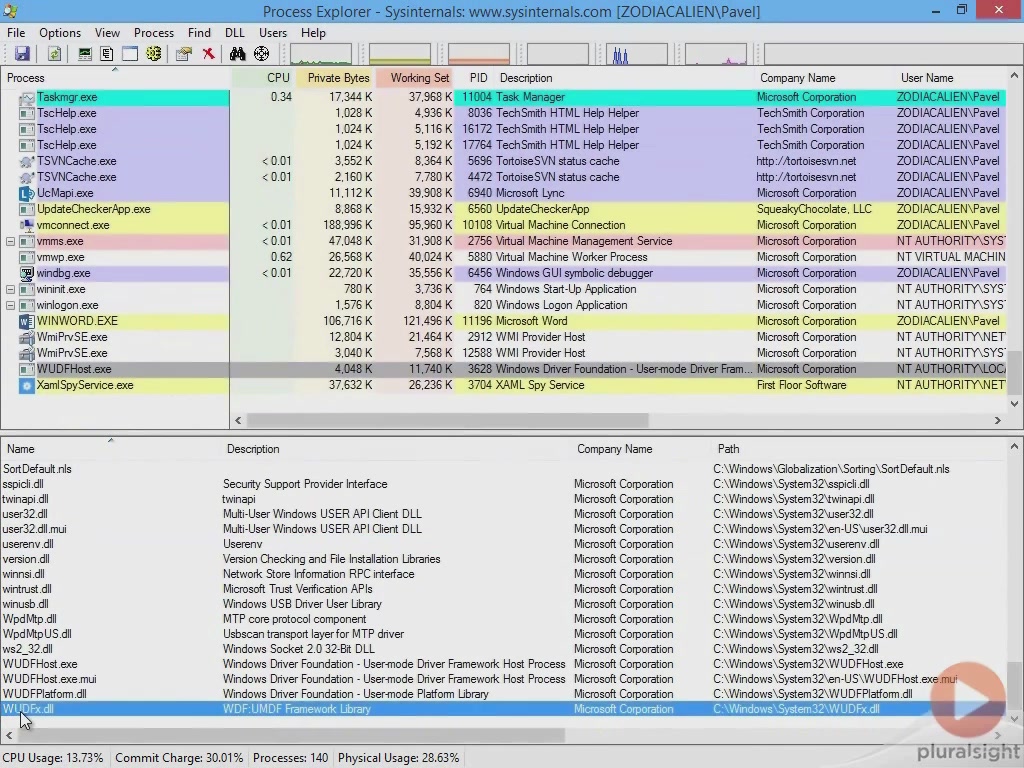This screenshot has height=768, width=1024.
Task: Sort DLLs by the Name column header
Action: 111,449
